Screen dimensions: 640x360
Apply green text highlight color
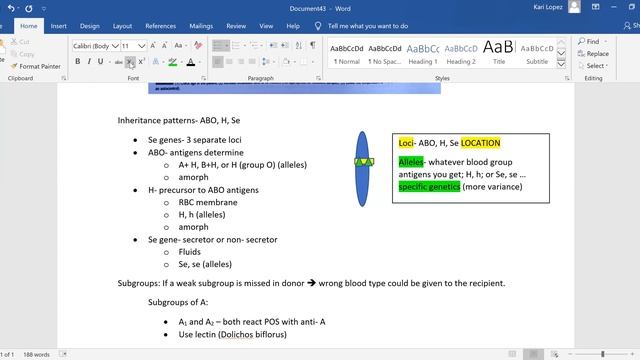pos(173,62)
